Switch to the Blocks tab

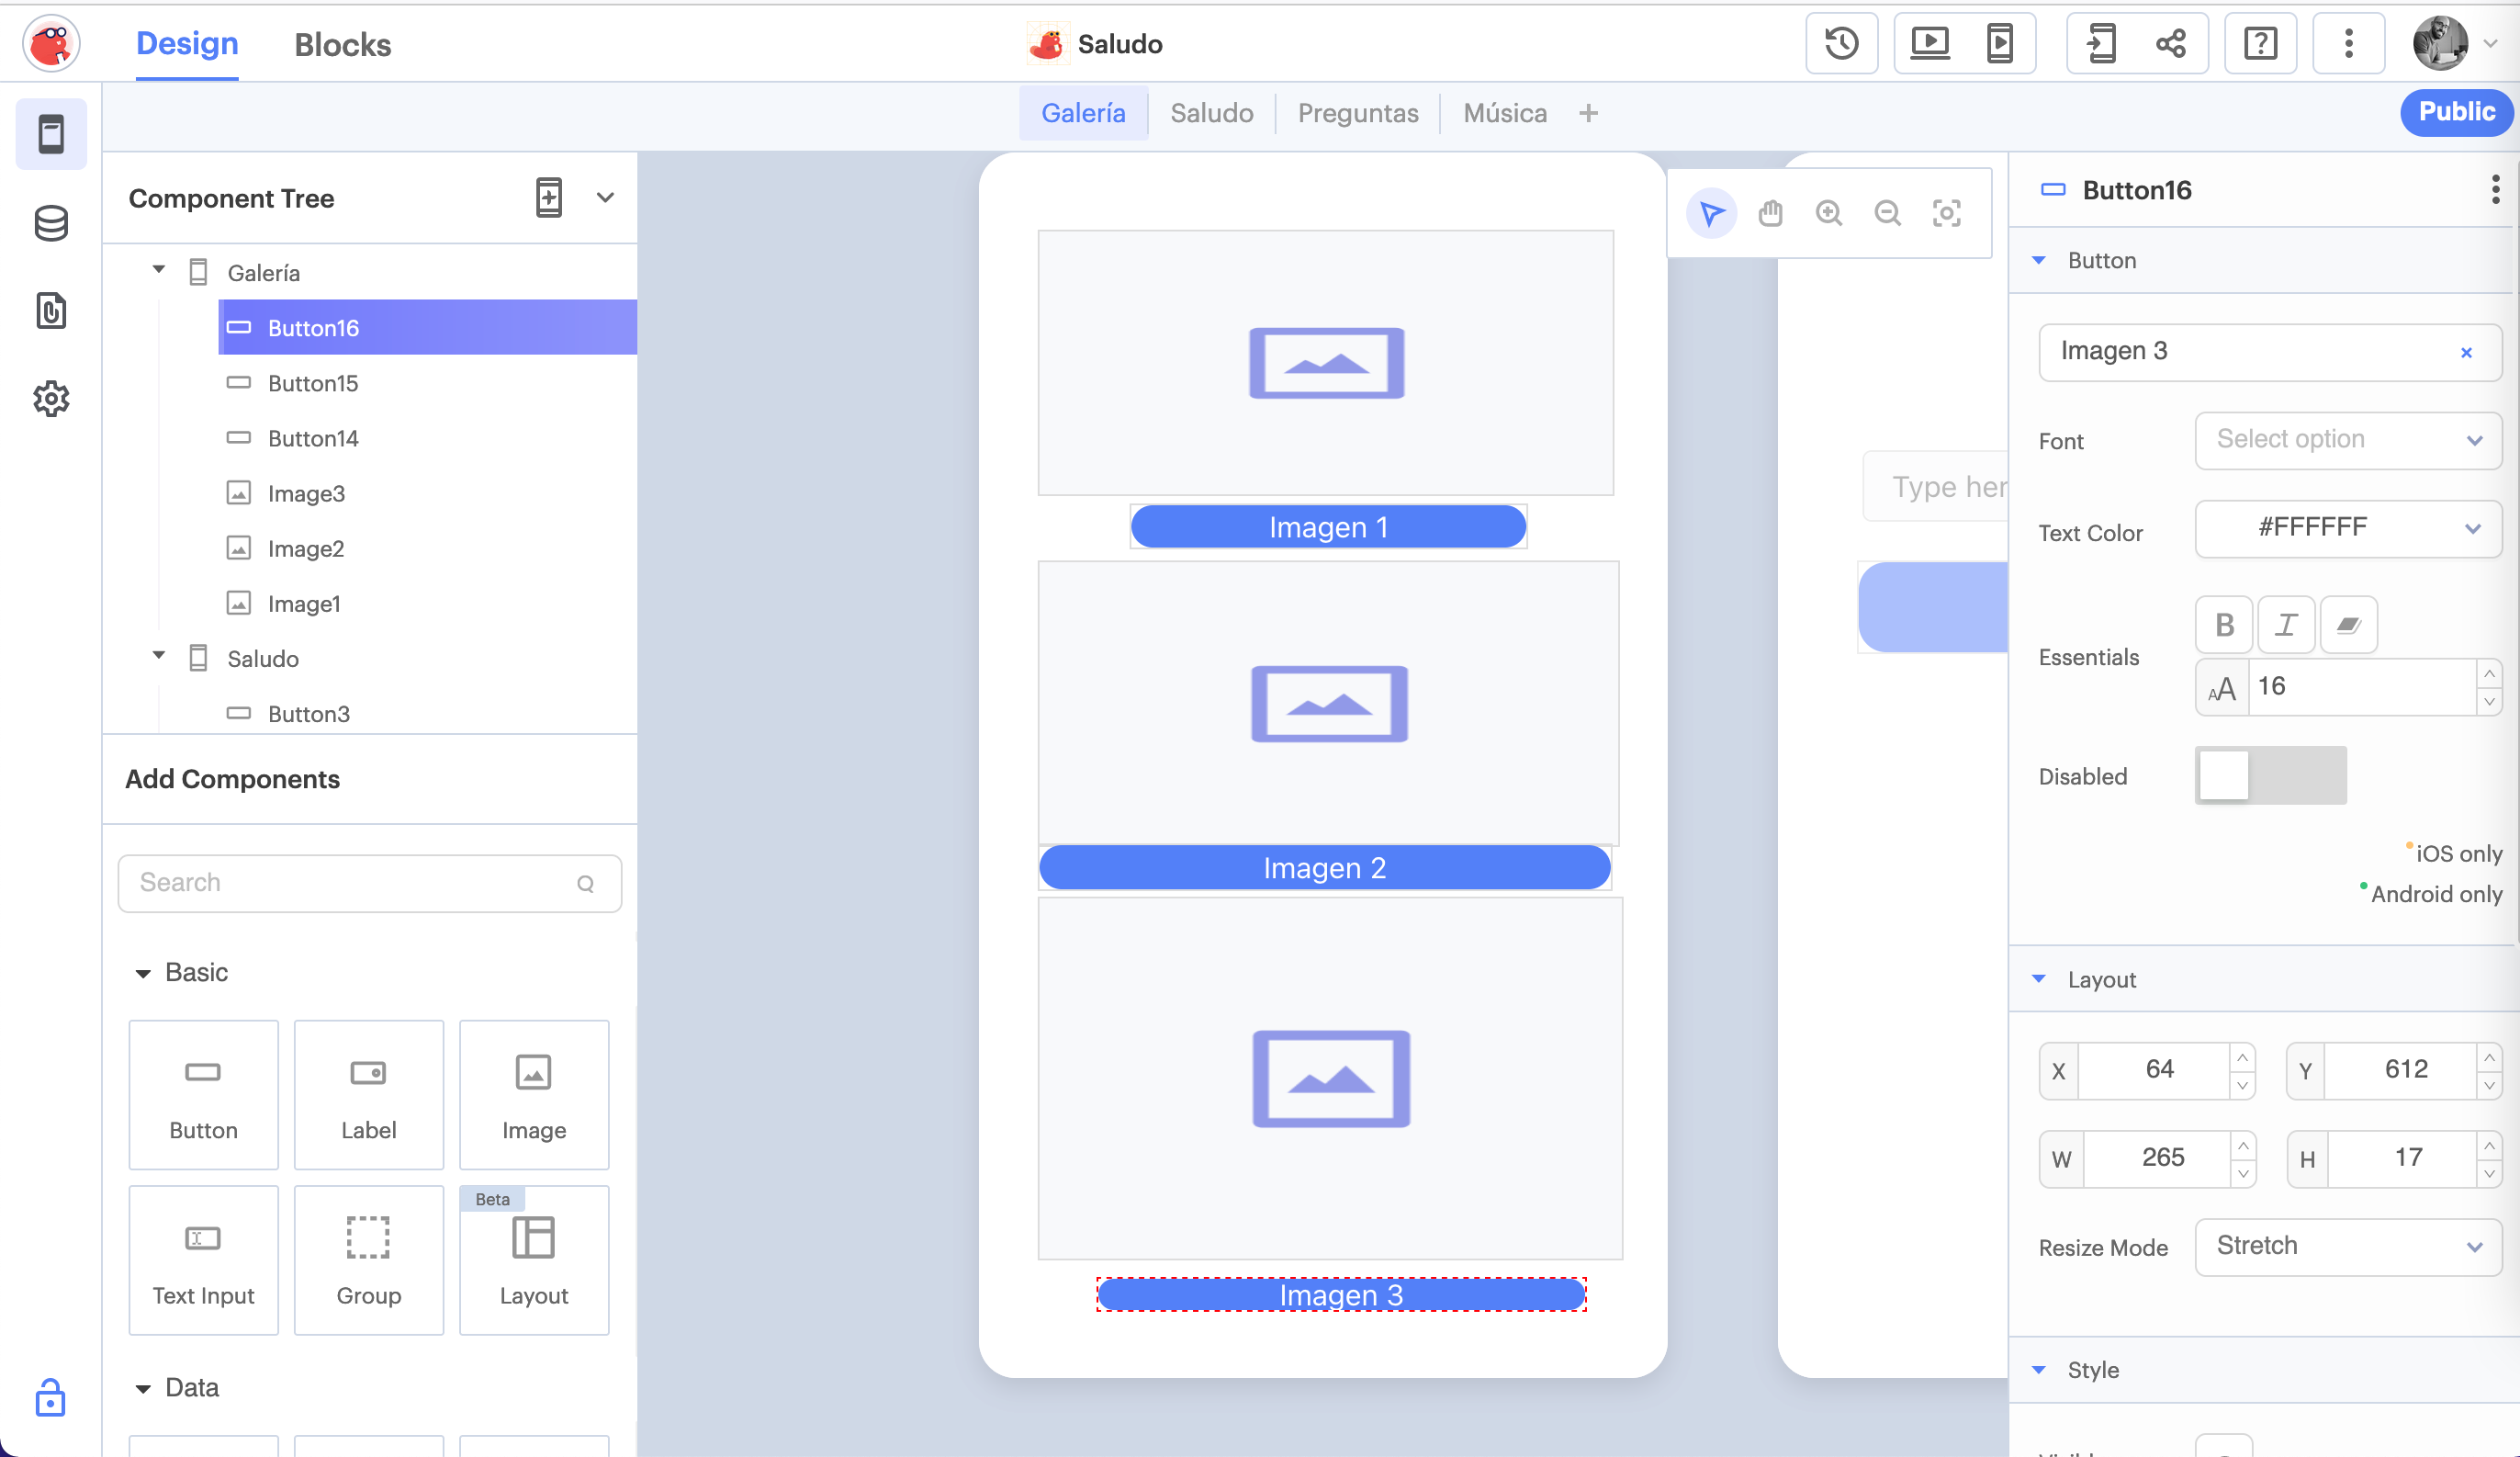pyautogui.click(x=342, y=45)
